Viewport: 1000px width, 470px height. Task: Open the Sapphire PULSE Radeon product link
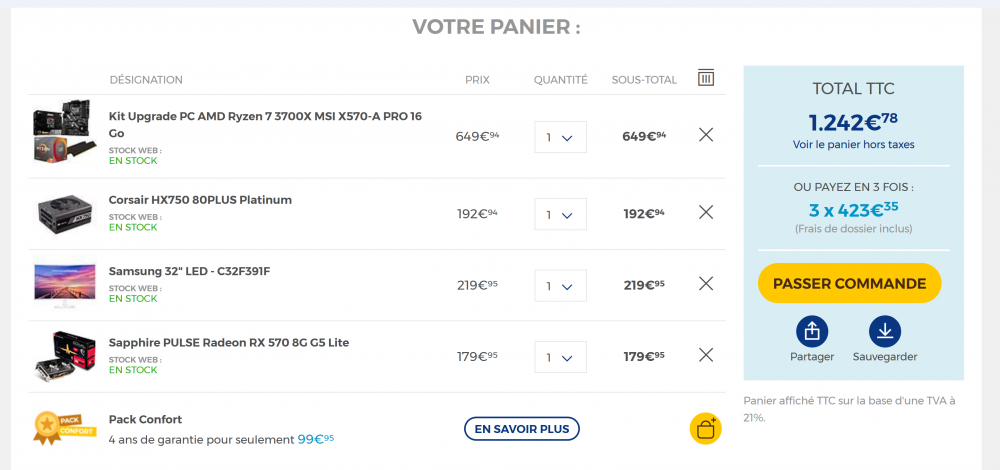pyautogui.click(x=228, y=343)
